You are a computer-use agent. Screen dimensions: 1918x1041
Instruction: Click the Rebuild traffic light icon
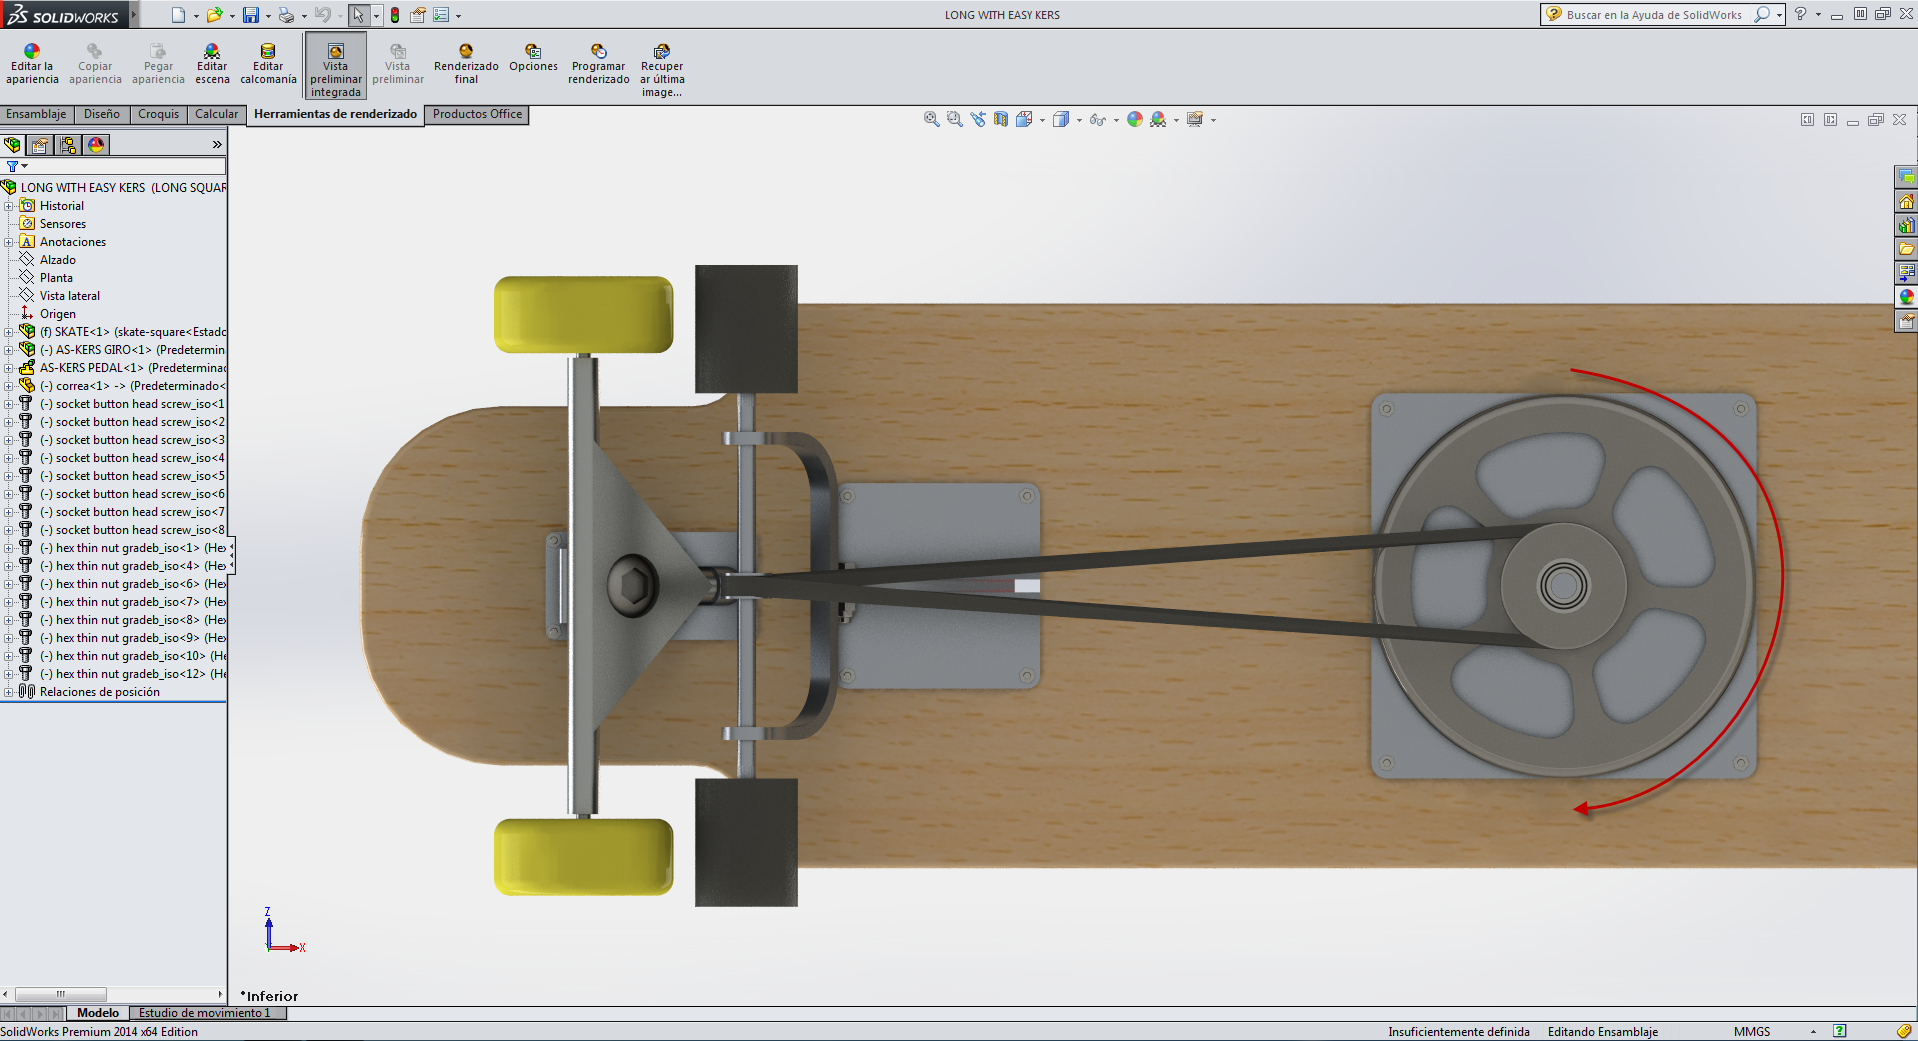click(395, 15)
